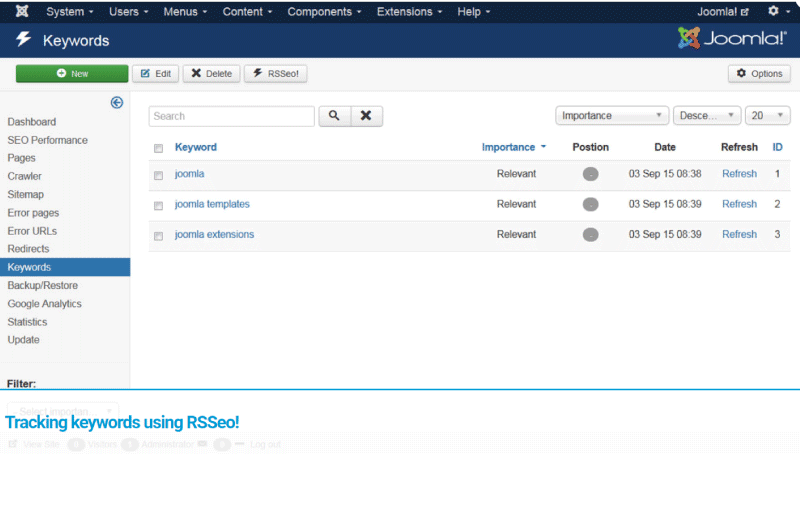Image resolution: width=800 pixels, height=530 pixels.
Task: Go to Statistics in the sidebar
Action: 27,322
